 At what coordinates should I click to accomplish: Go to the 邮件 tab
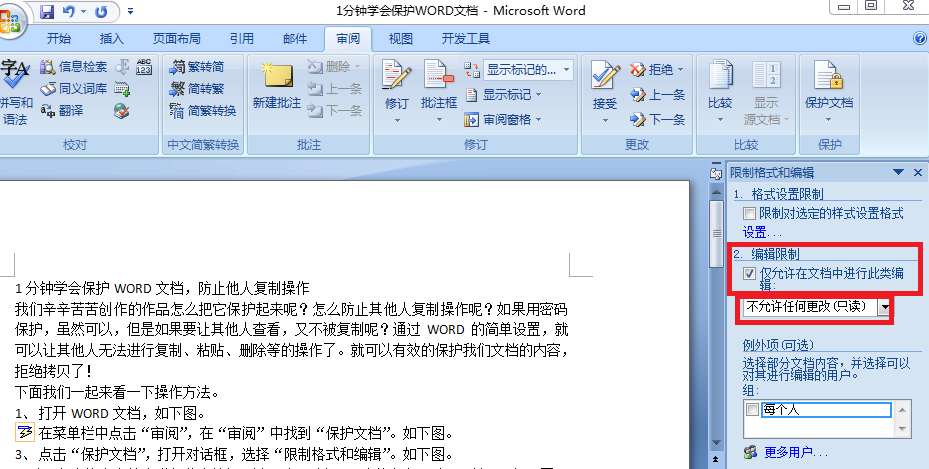click(295, 39)
